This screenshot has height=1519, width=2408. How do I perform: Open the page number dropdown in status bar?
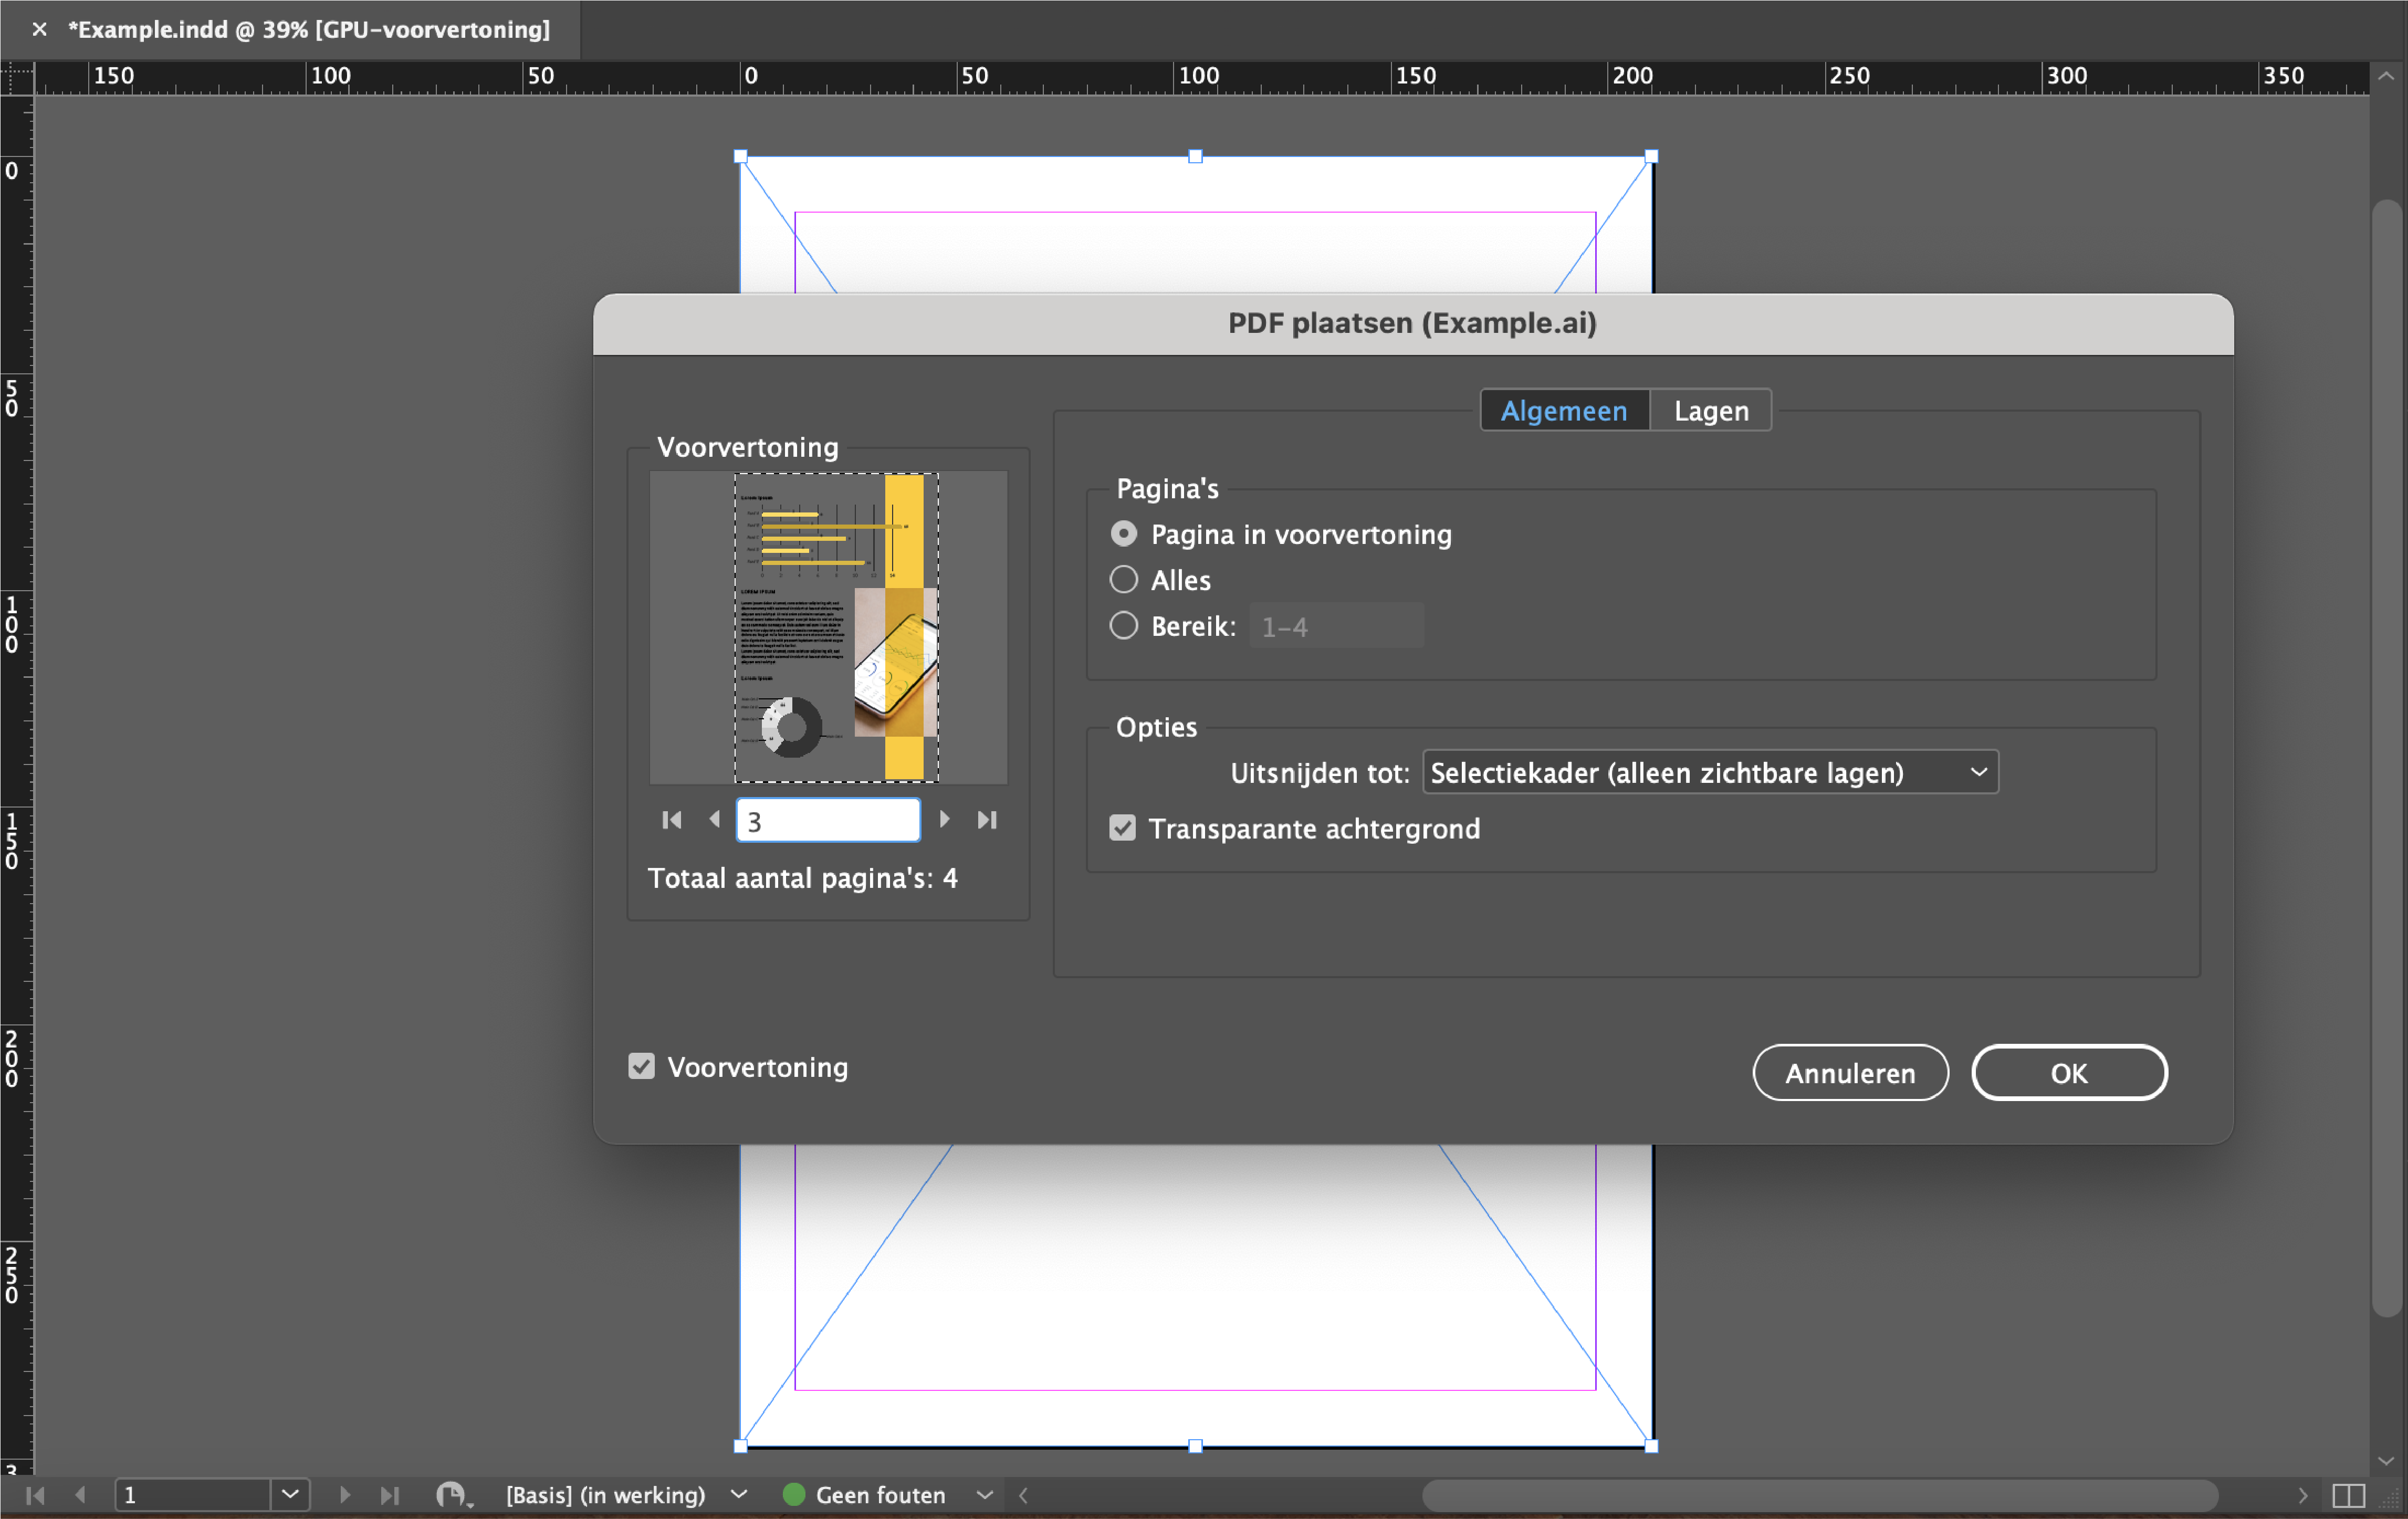[289, 1495]
